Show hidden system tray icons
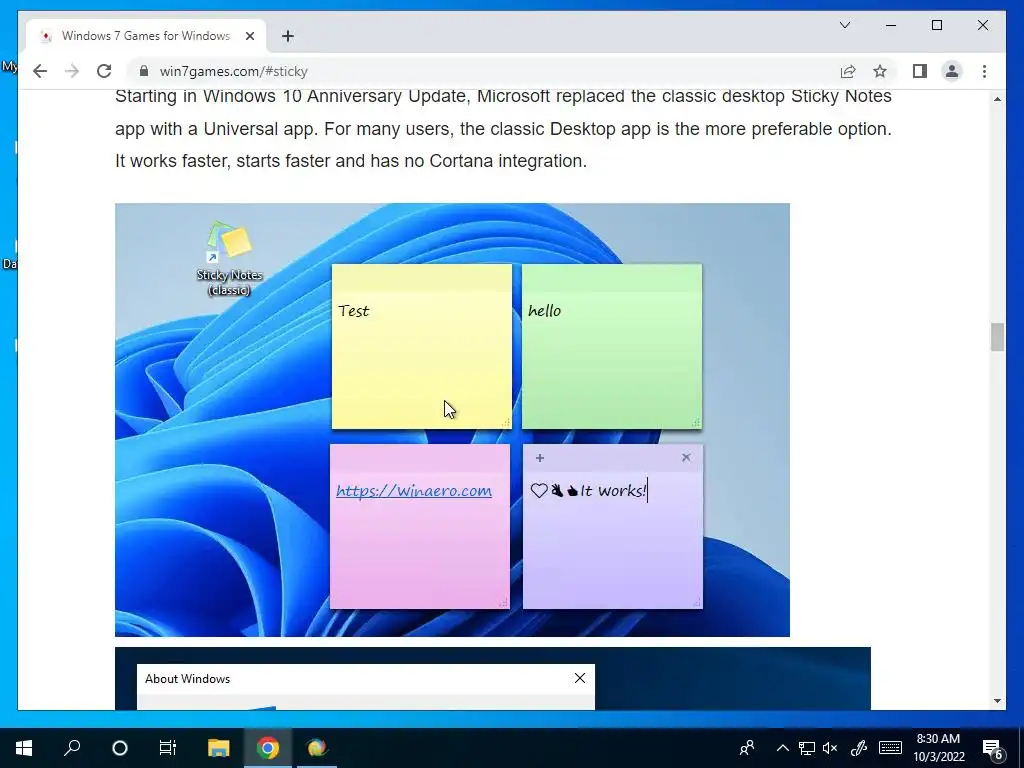 782,748
